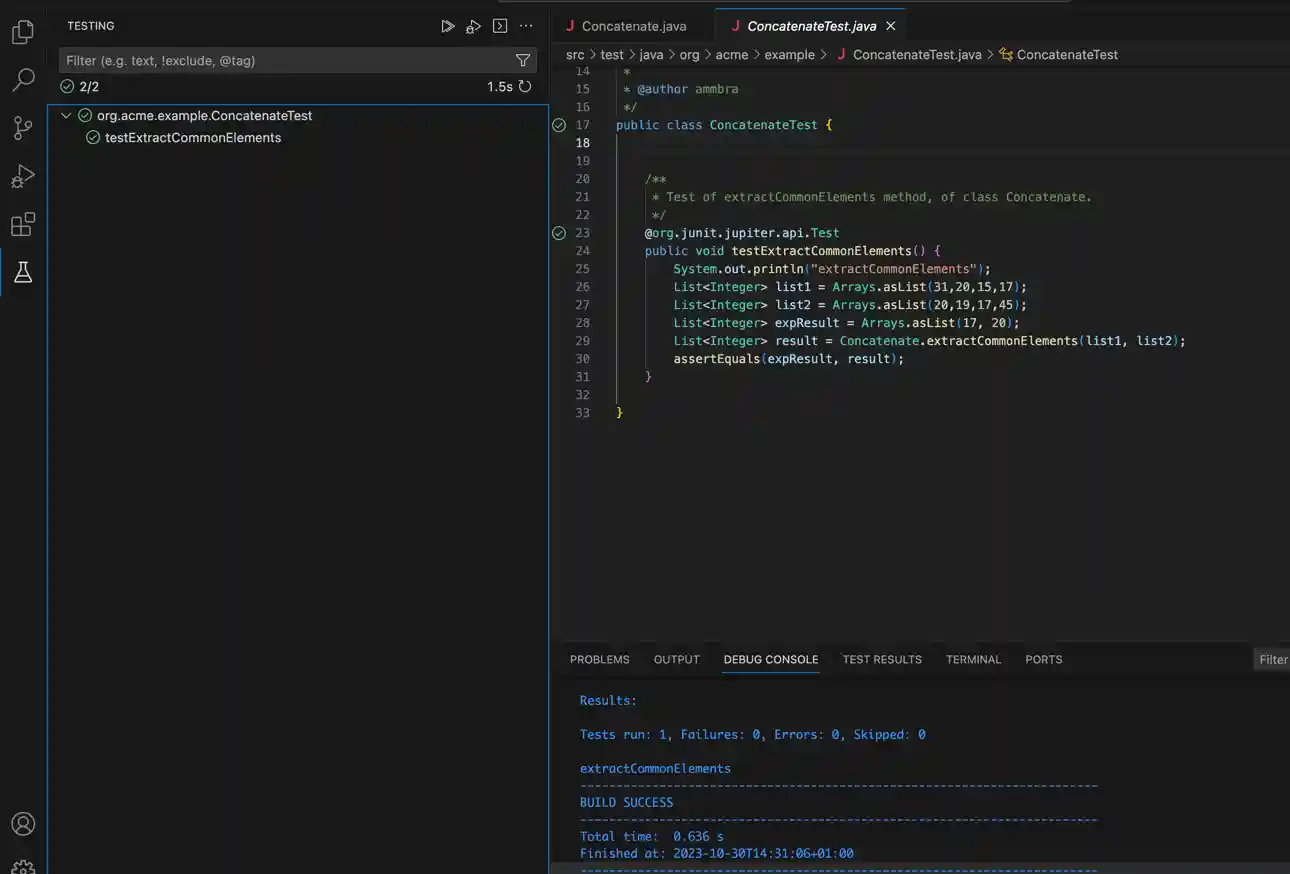This screenshot has width=1290, height=874.
Task: Click the passed-test check icon on line 23
Action: coord(558,232)
